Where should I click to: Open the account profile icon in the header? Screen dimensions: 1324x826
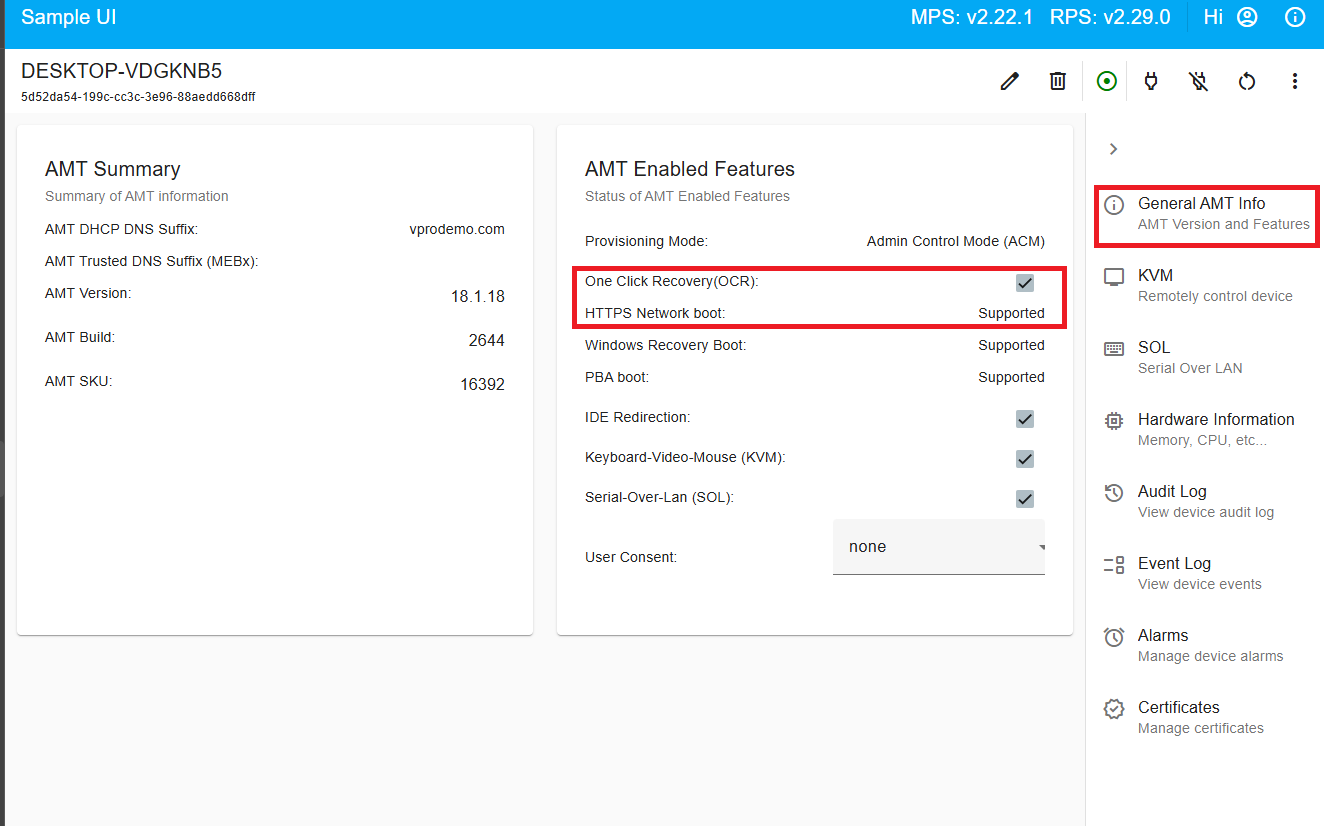click(1246, 17)
